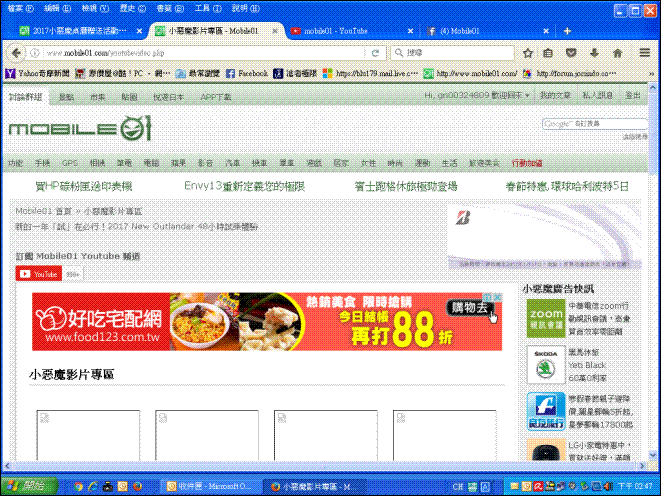Open the red 行動加值 category
Image resolution: width=661 pixels, height=496 pixels.
point(527,163)
